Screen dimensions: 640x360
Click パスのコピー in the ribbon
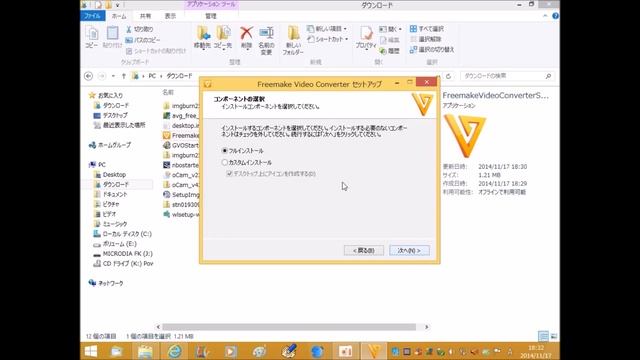[143, 40]
